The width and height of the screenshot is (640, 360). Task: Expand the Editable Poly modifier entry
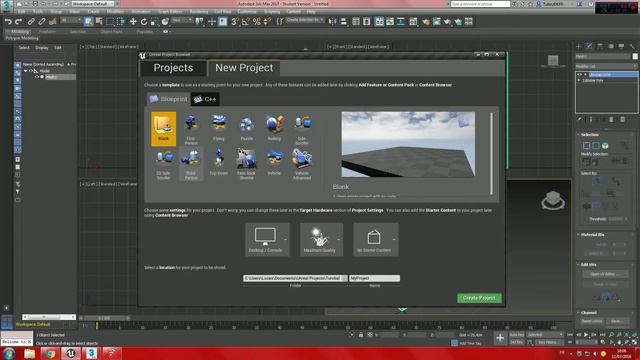[580, 80]
